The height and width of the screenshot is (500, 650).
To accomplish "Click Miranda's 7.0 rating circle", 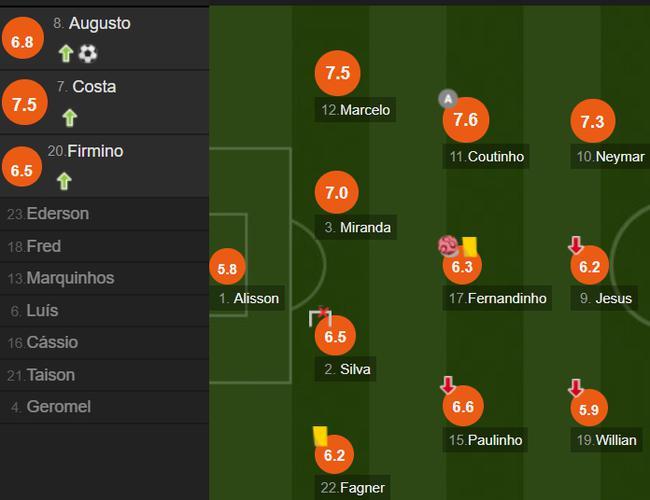I will pos(337,192).
